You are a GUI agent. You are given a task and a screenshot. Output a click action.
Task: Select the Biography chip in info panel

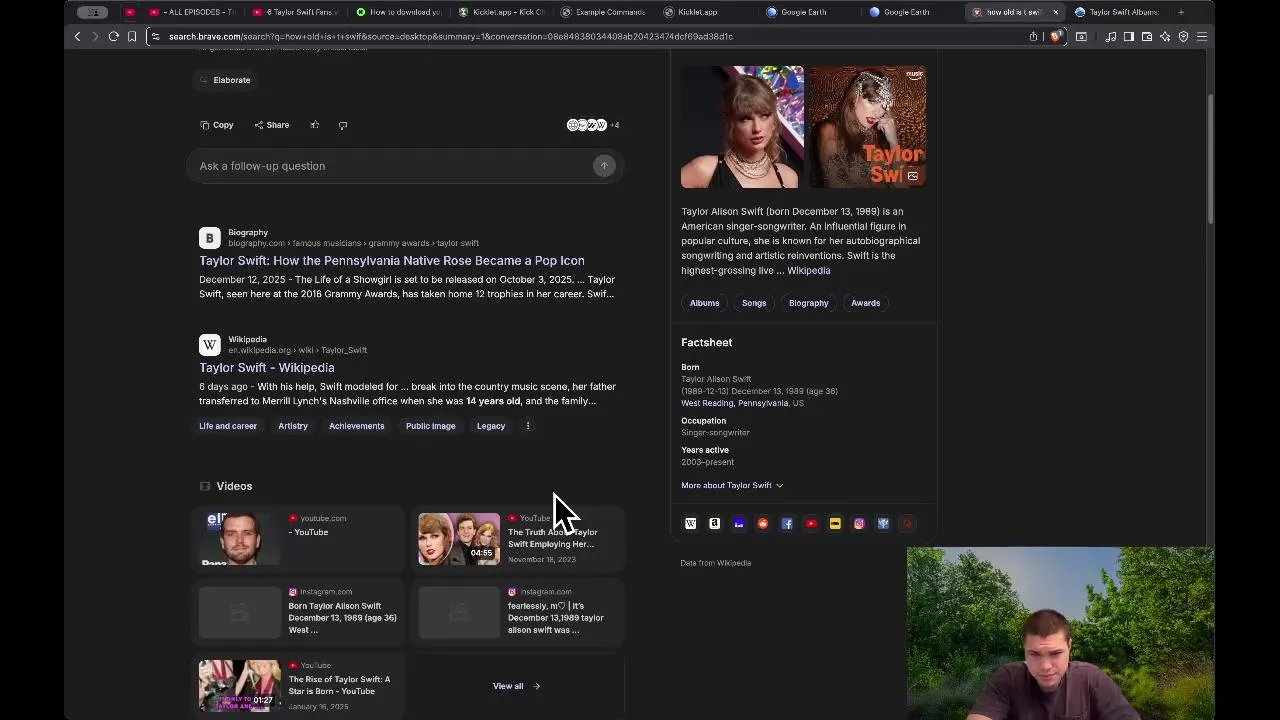pos(808,303)
